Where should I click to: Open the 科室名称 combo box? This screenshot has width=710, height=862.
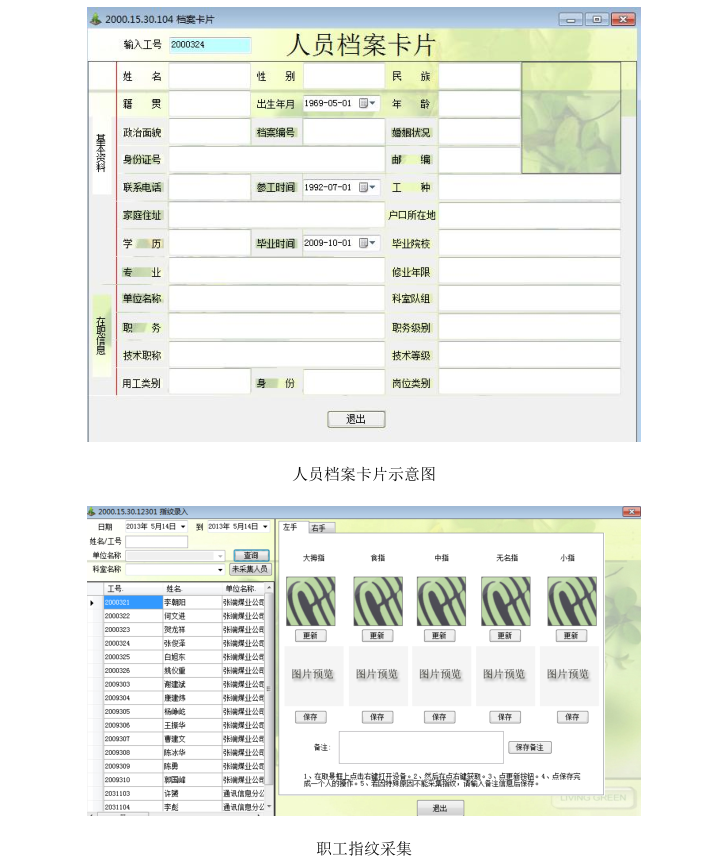coord(220,569)
